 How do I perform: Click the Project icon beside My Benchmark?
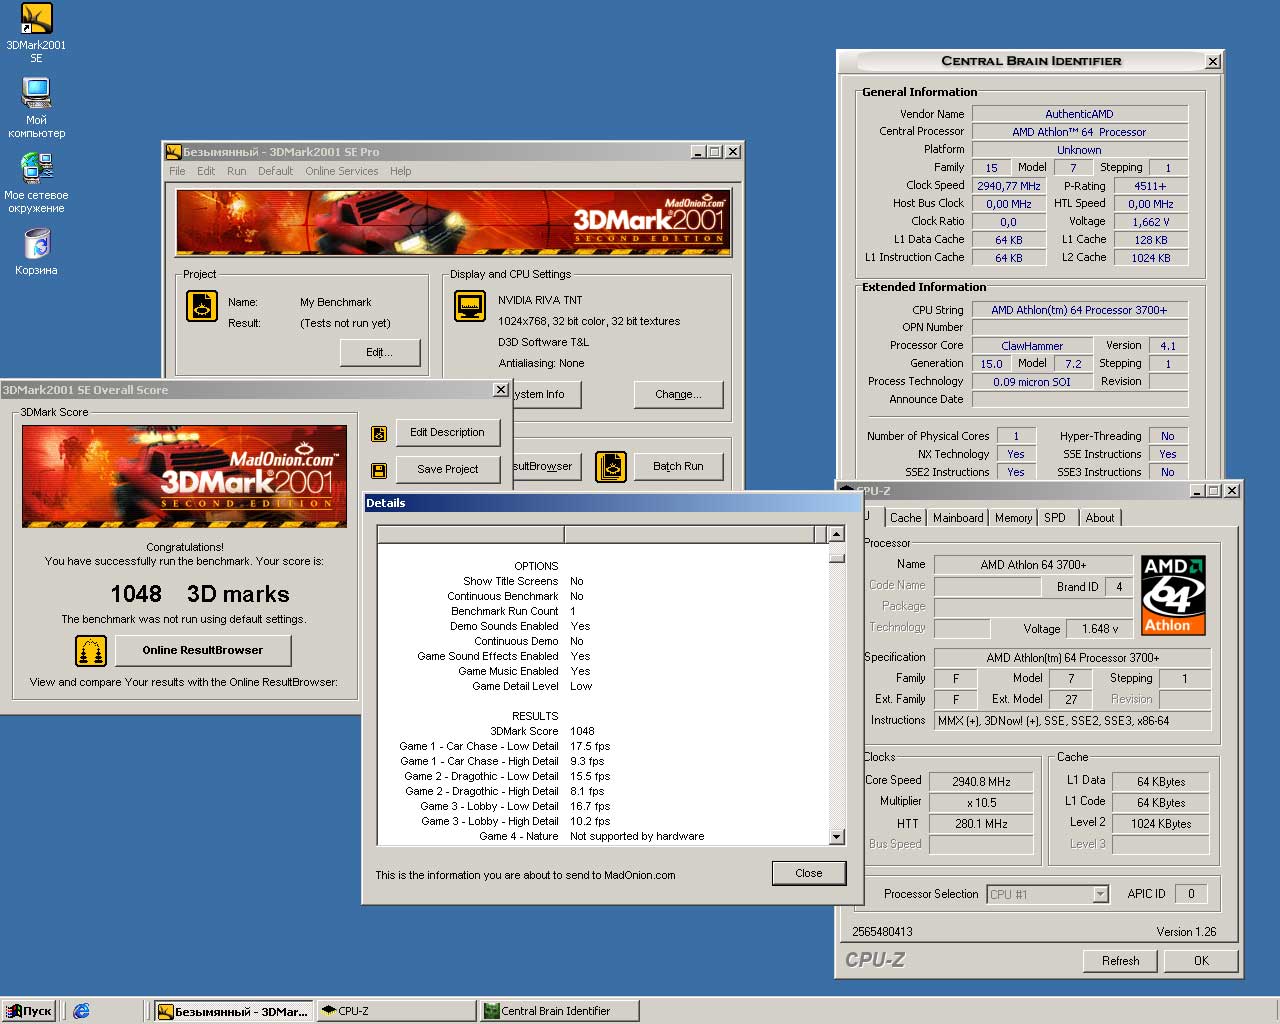(202, 306)
